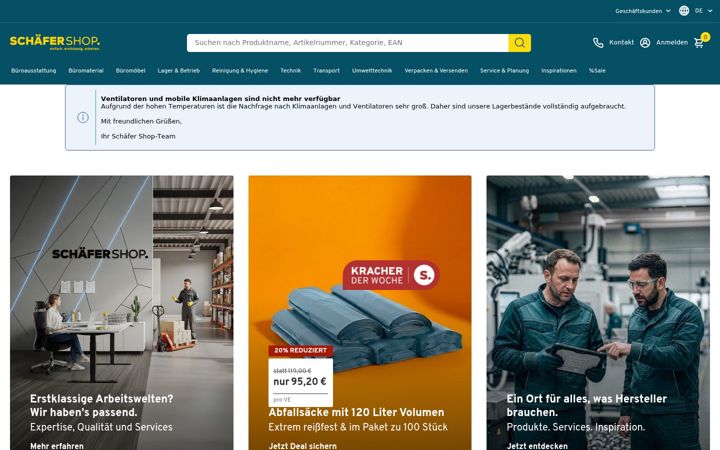The height and width of the screenshot is (450, 720).
Task: Click the Anmelden link
Action: [x=672, y=43]
